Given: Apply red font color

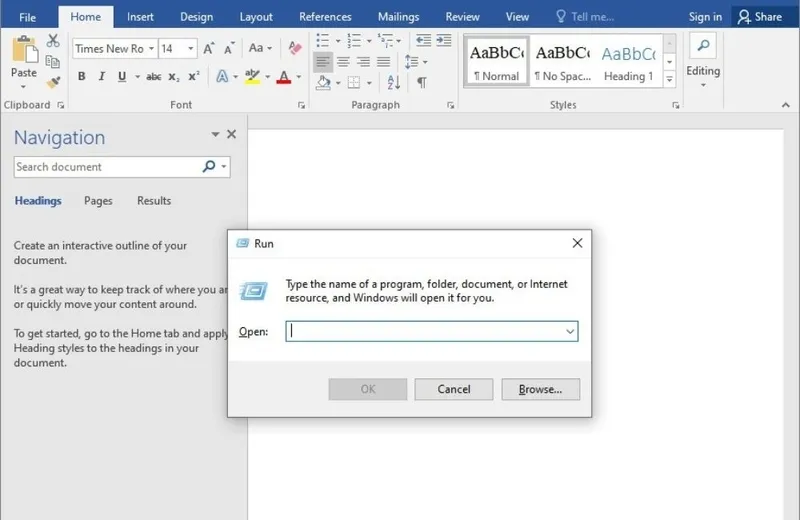Looking at the screenshot, I should [x=284, y=77].
